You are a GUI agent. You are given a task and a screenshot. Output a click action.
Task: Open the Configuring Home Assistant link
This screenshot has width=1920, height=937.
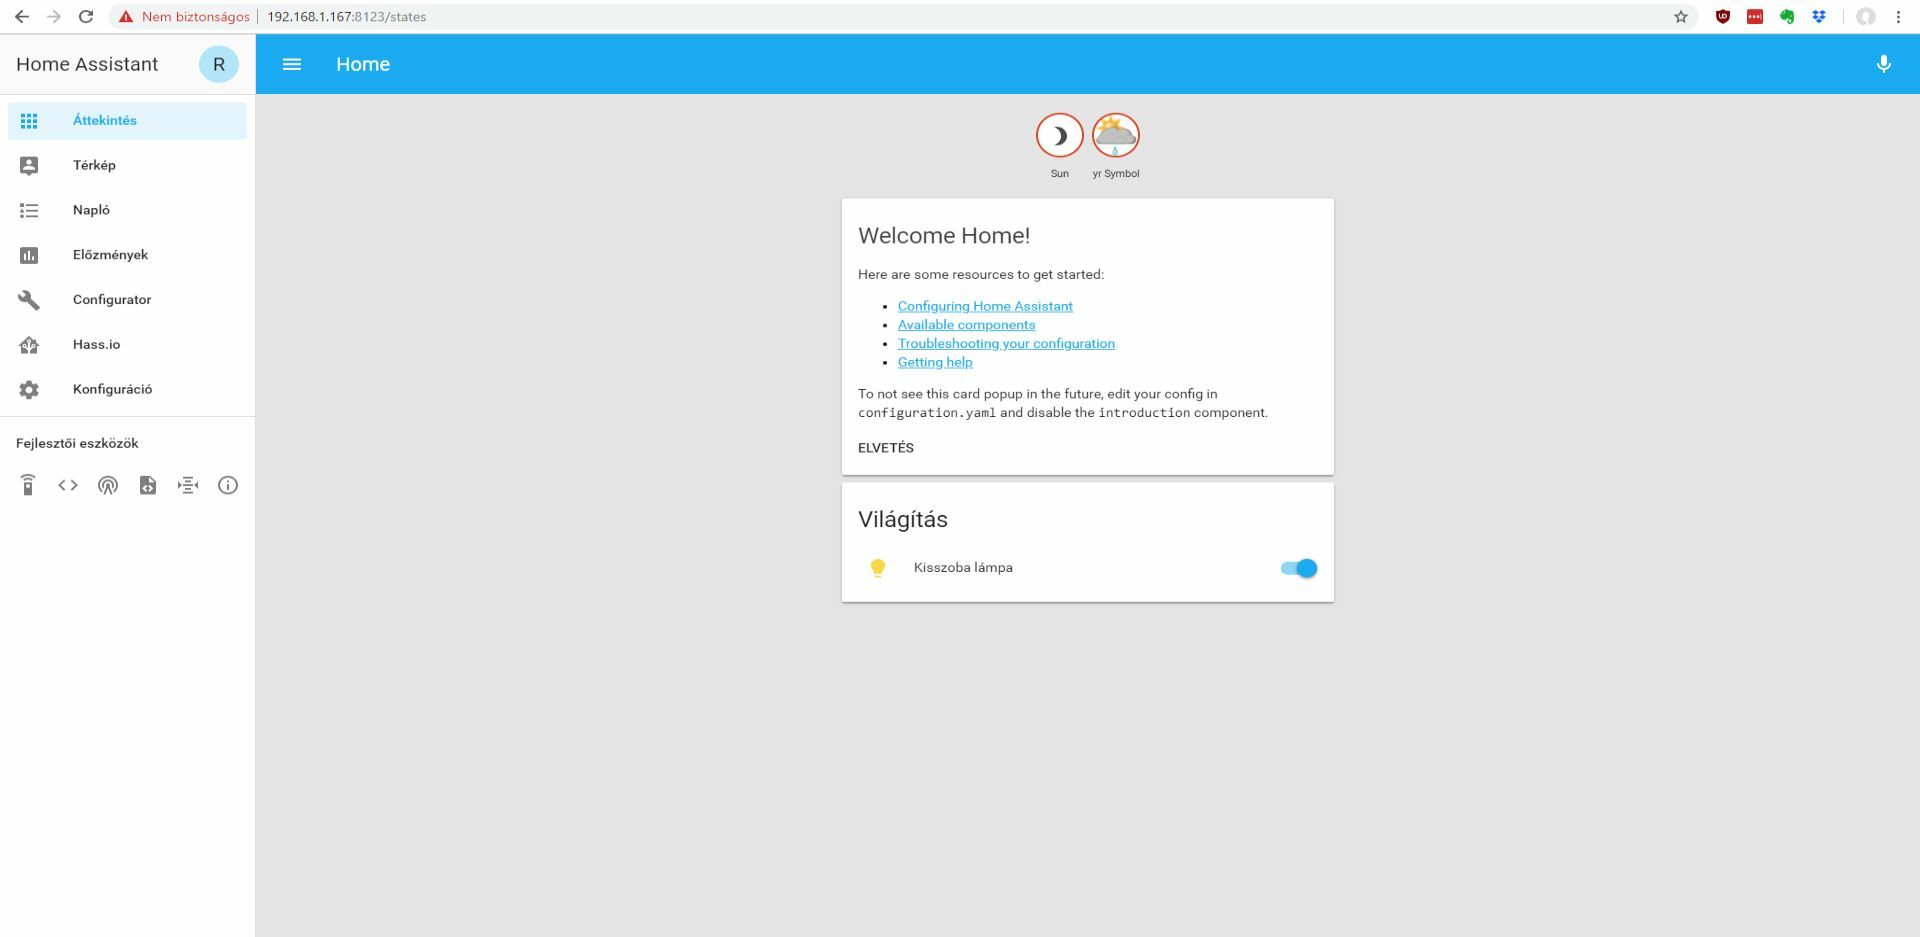[985, 306]
